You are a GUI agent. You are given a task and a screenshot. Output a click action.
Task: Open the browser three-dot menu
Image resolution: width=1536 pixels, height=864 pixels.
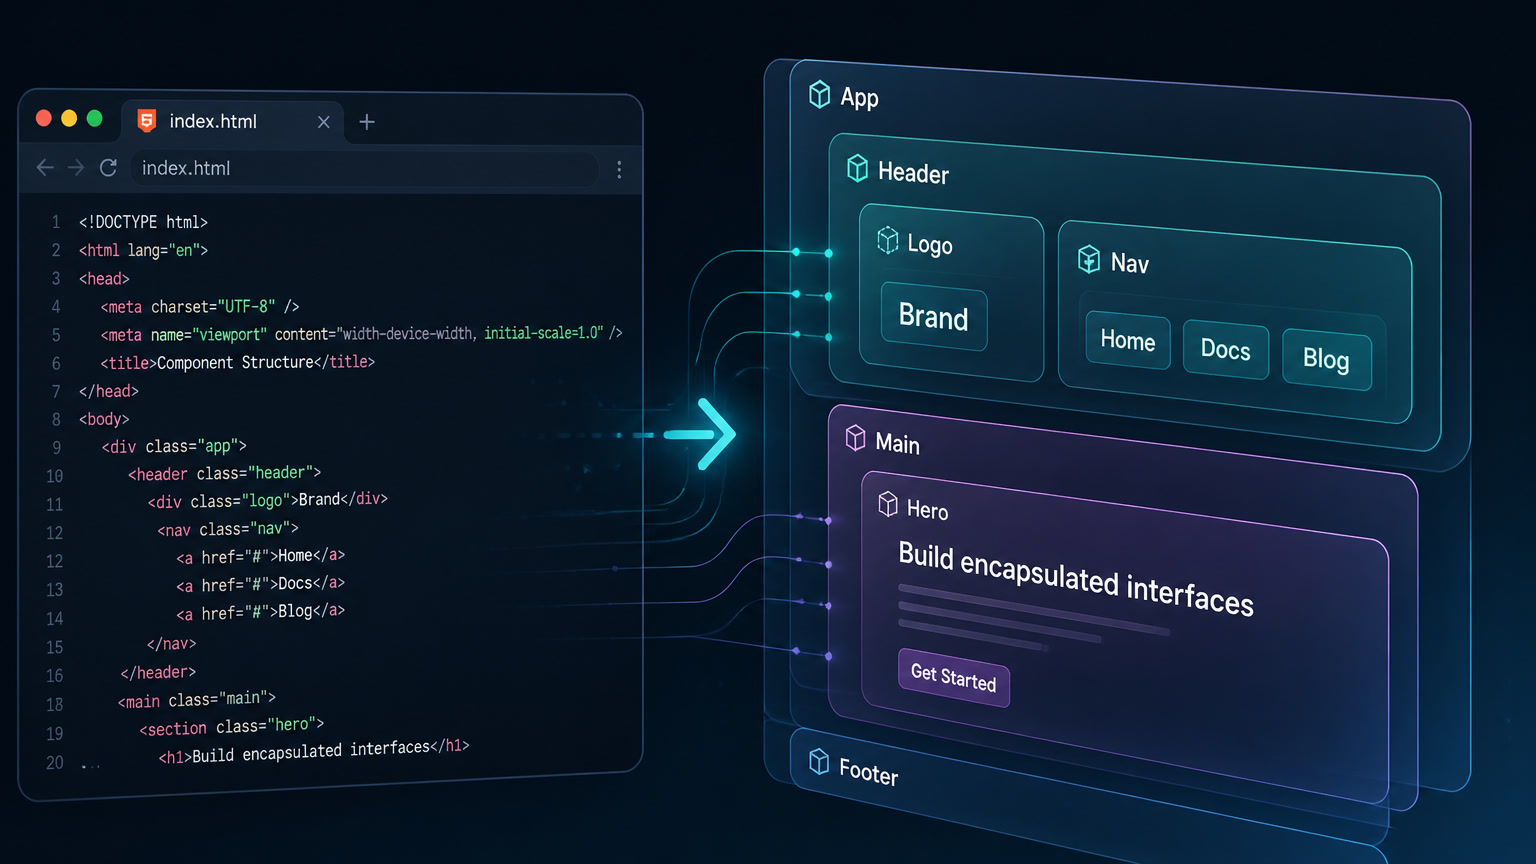point(619,170)
